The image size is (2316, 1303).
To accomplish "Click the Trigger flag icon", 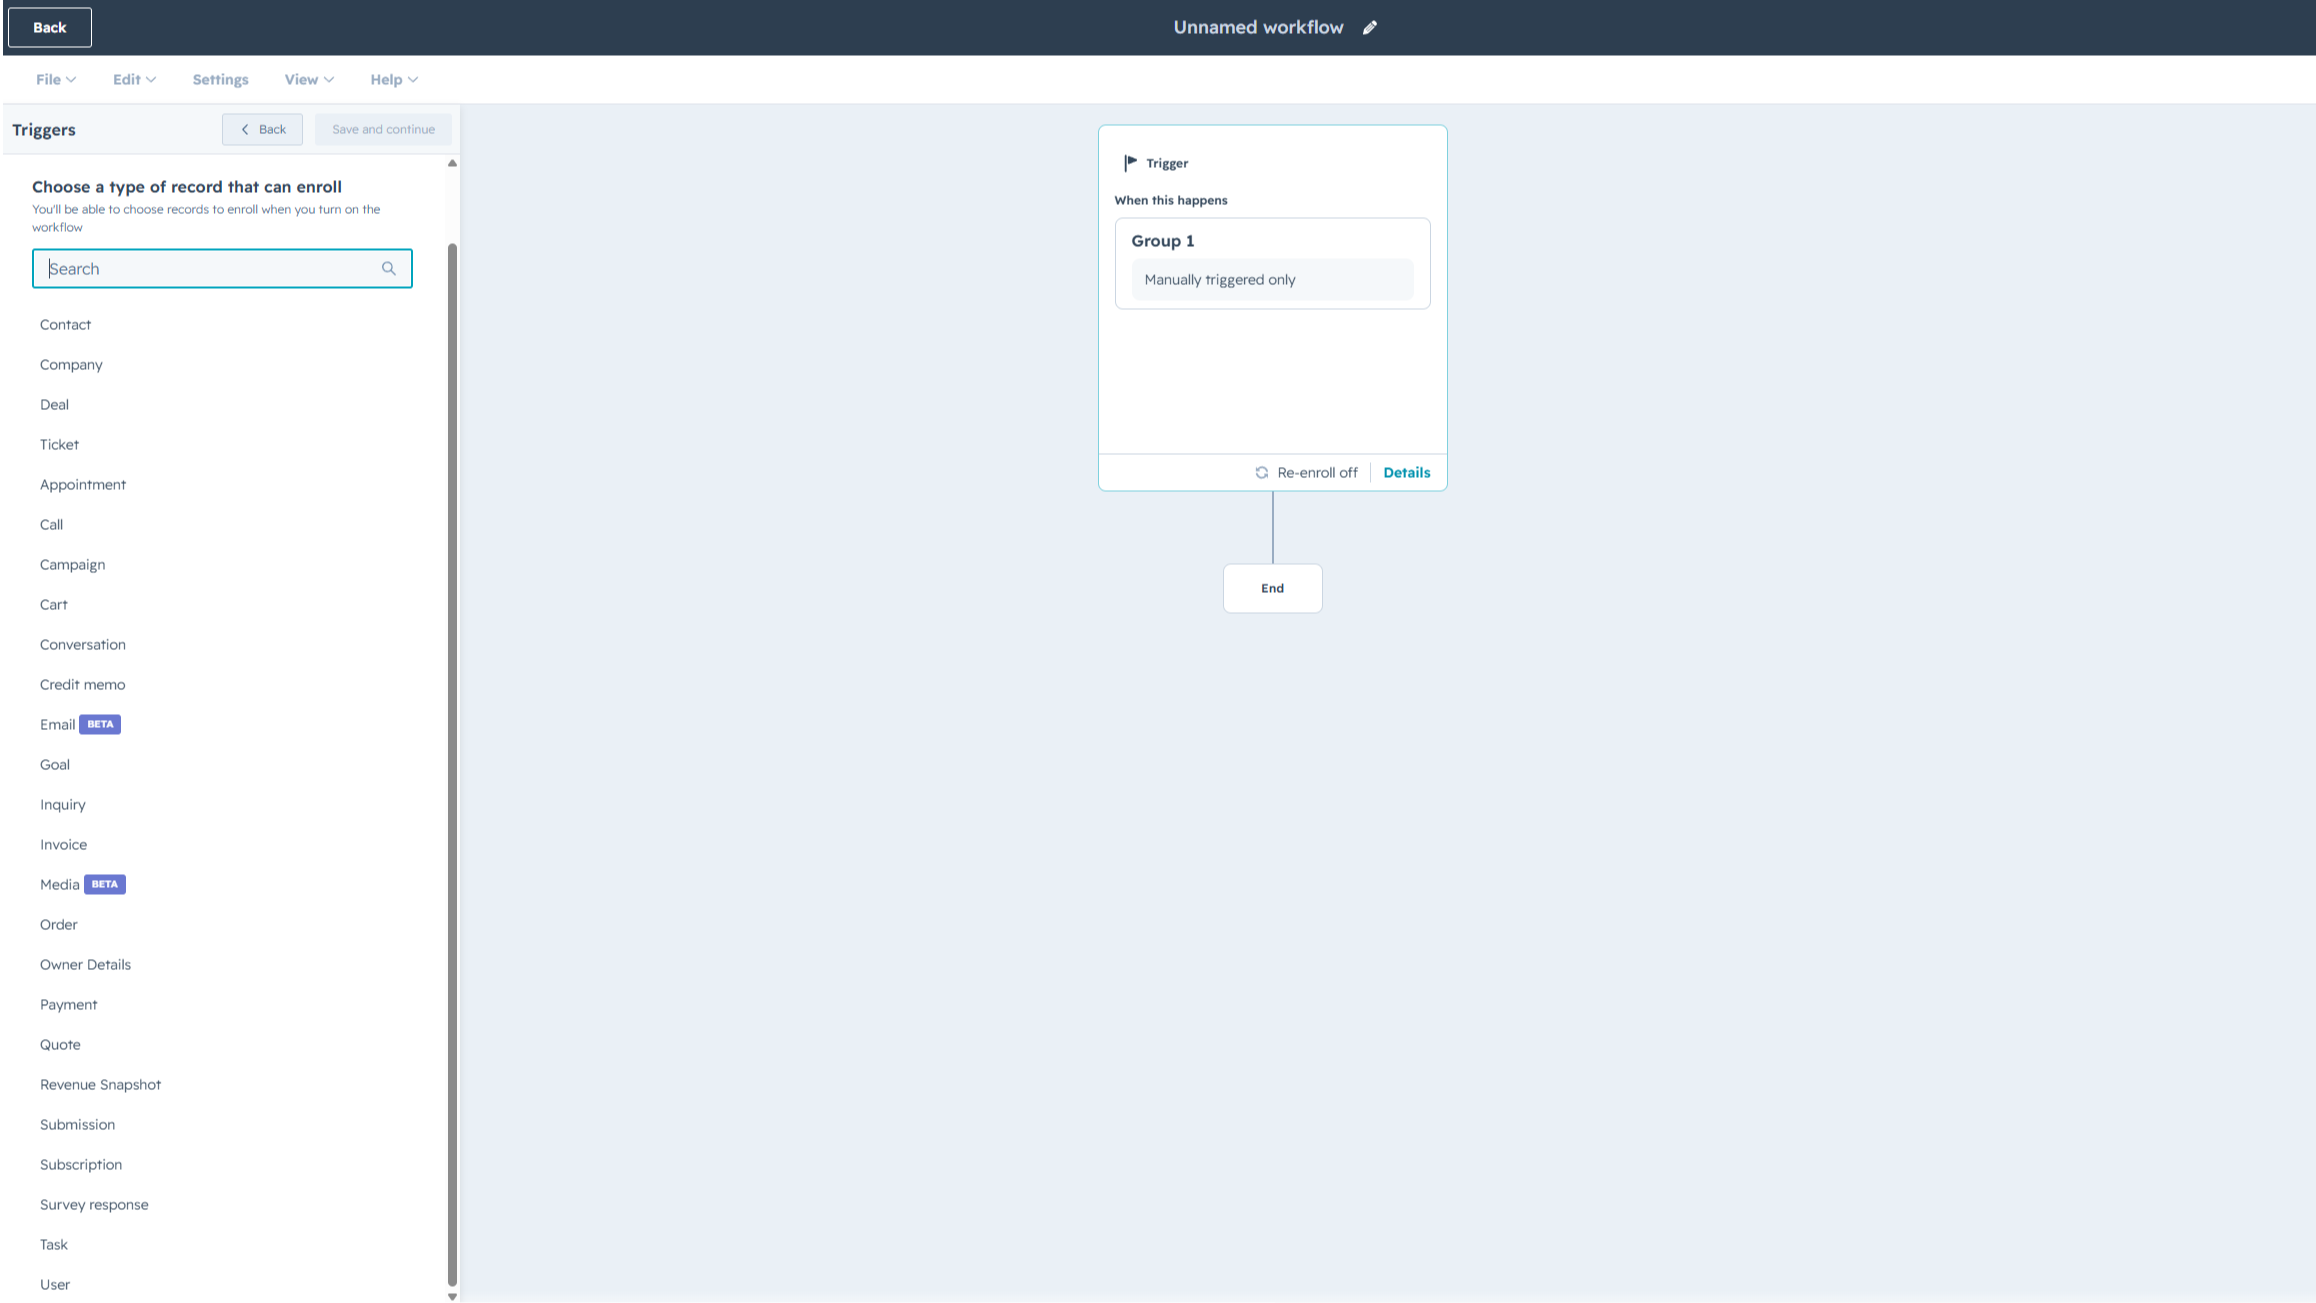I will click(x=1130, y=163).
